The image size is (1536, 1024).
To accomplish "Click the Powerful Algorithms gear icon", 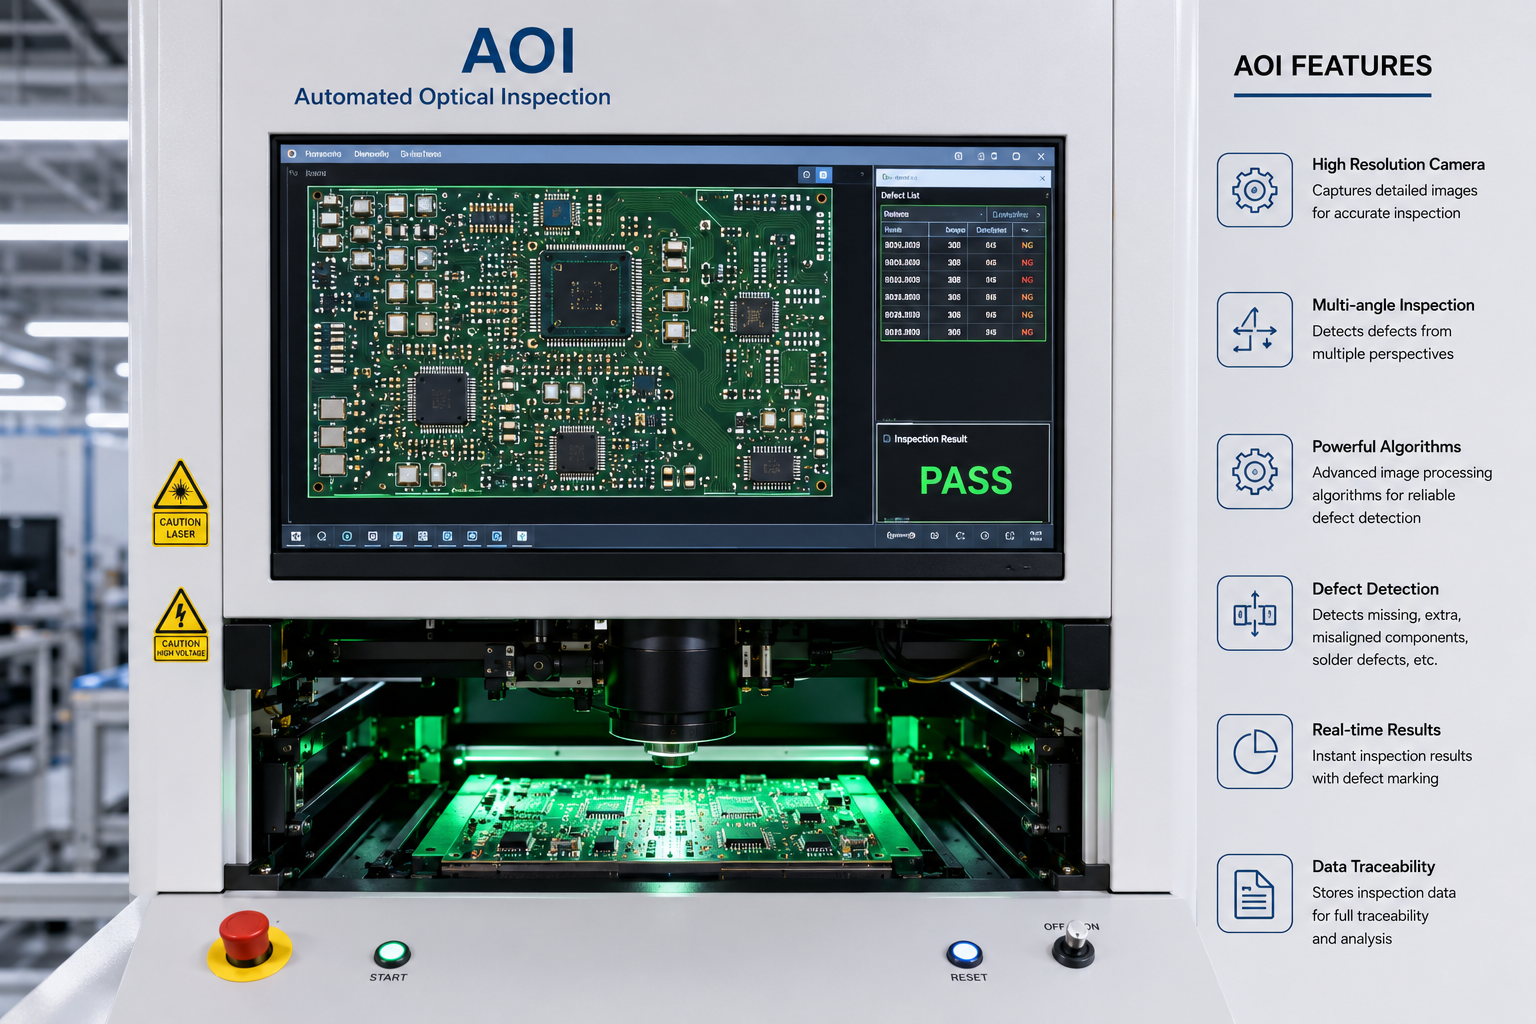I will pyautogui.click(x=1255, y=472).
